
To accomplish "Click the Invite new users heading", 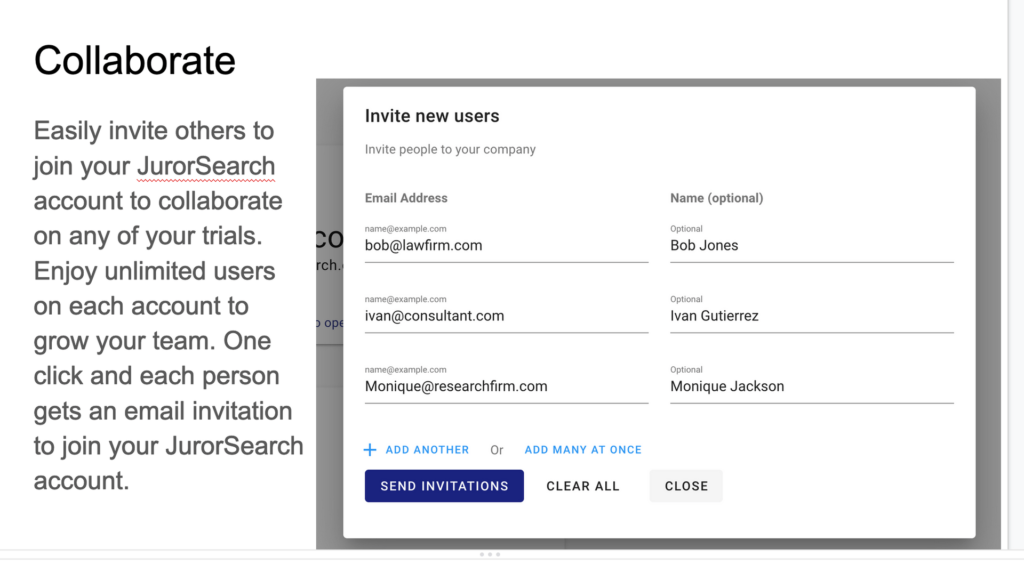I will click(x=432, y=116).
